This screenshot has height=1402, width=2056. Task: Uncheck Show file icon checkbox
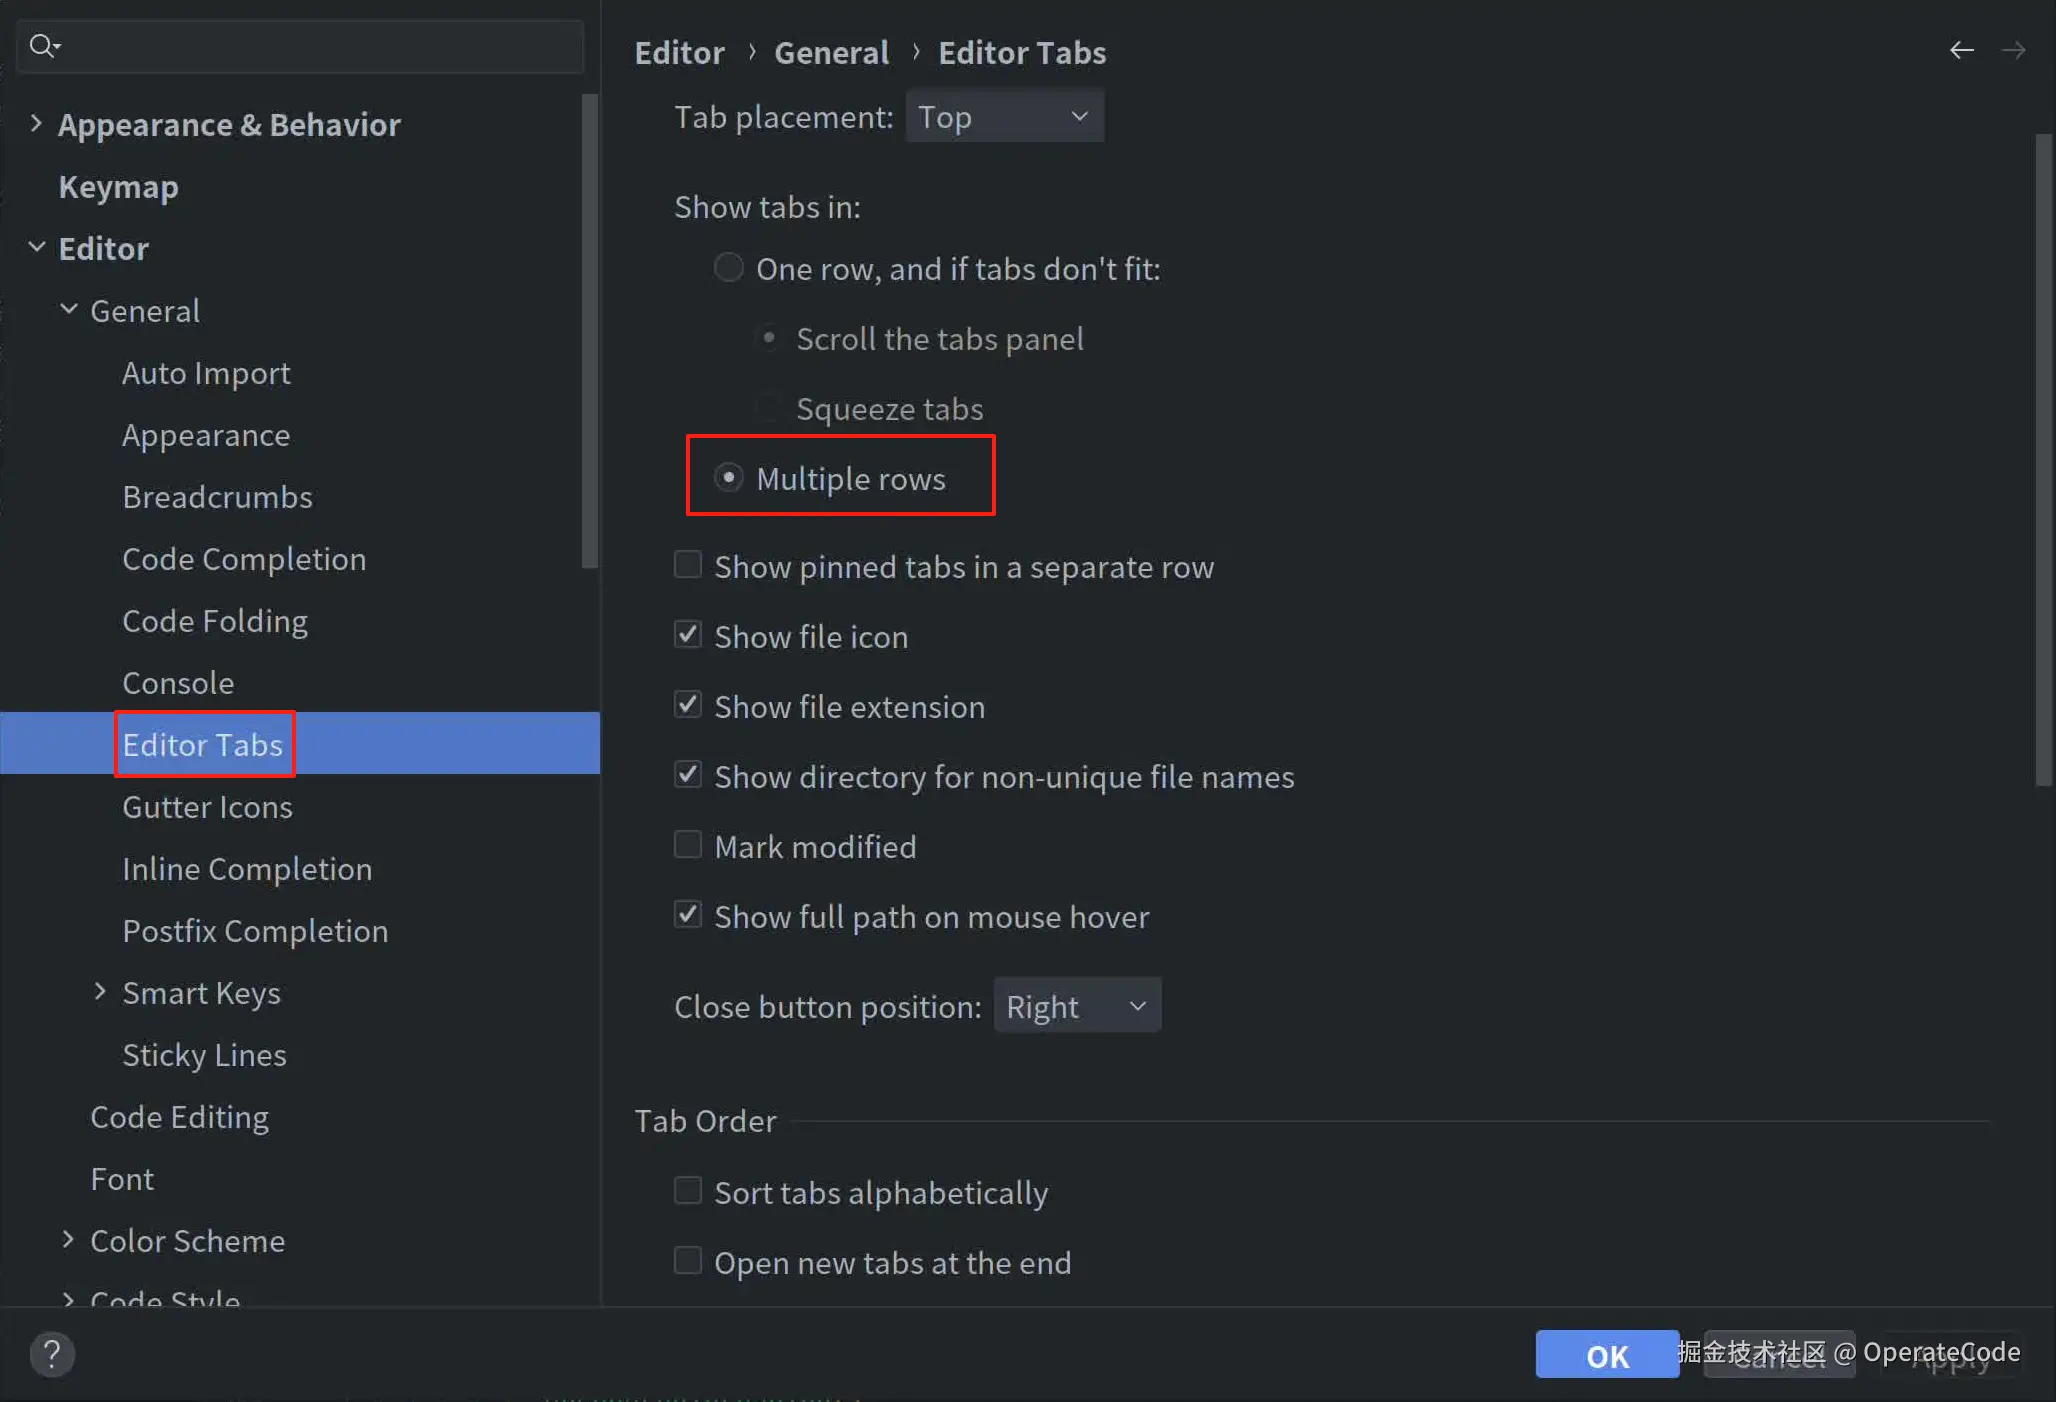pos(688,636)
